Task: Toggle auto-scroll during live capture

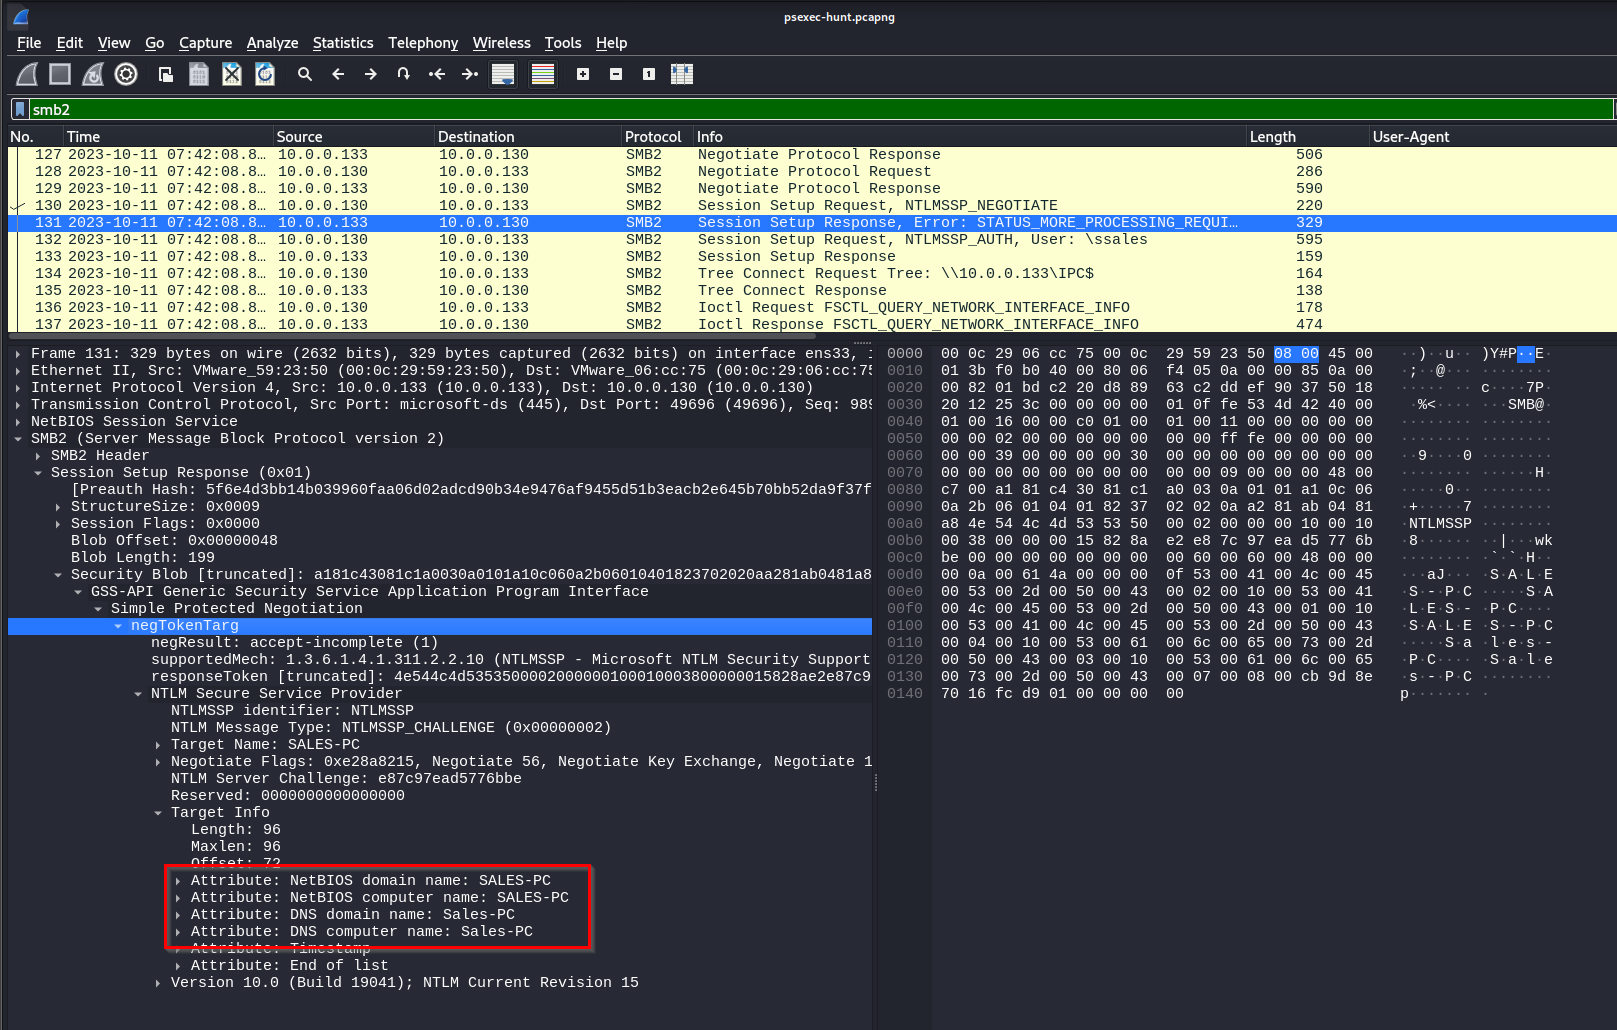Action: (503, 74)
